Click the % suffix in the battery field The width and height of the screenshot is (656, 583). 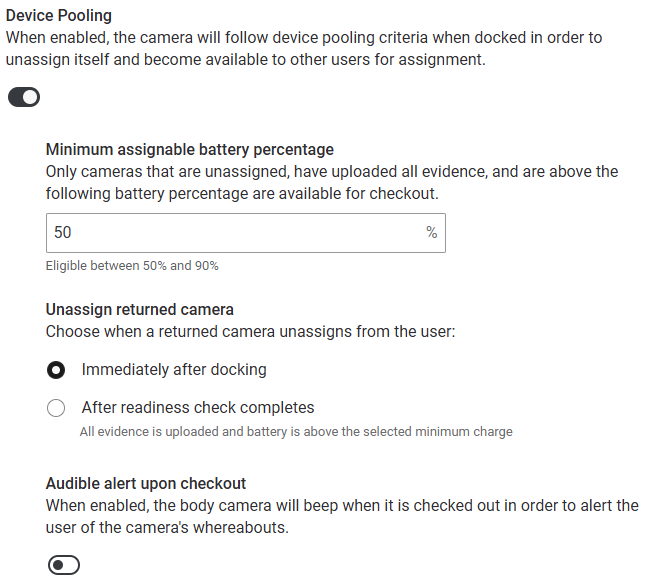[431, 232]
